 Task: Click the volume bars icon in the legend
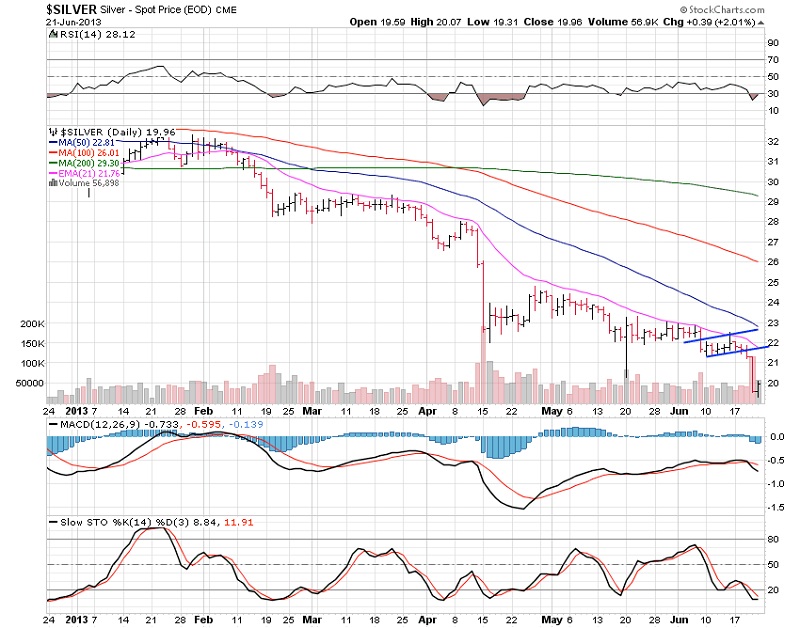[53, 183]
